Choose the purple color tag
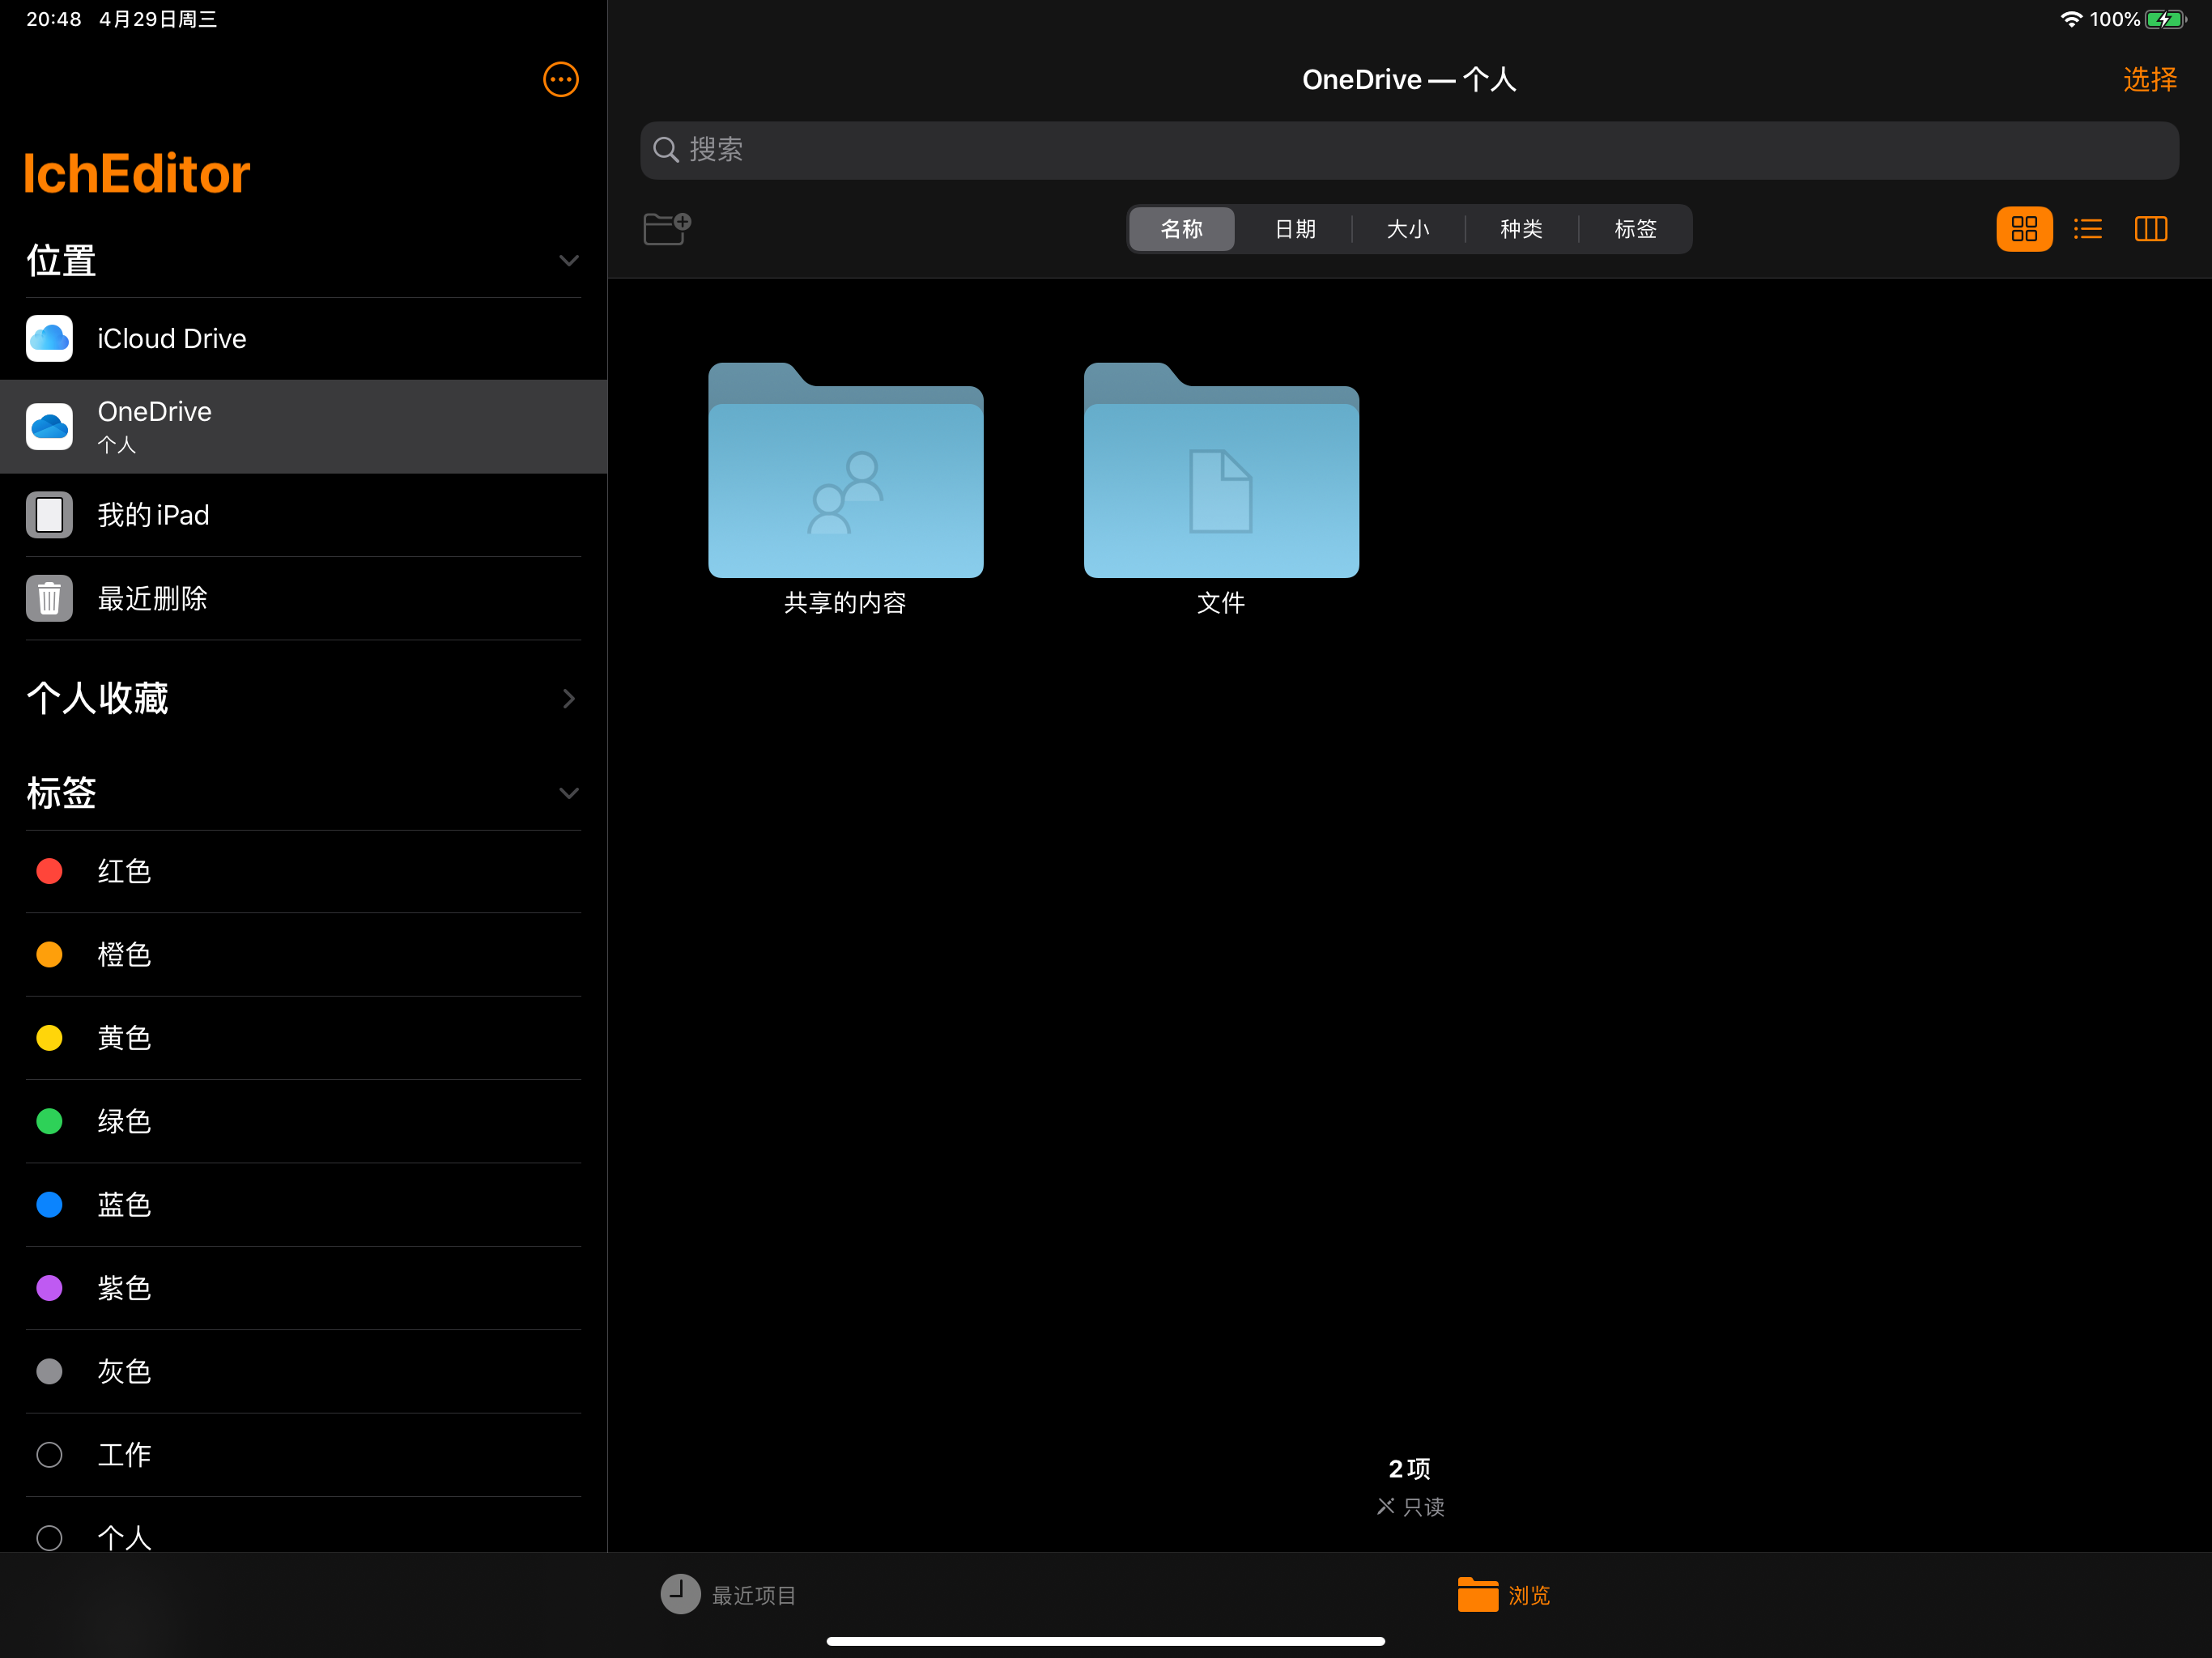2212x1658 pixels. pyautogui.click(x=123, y=1288)
